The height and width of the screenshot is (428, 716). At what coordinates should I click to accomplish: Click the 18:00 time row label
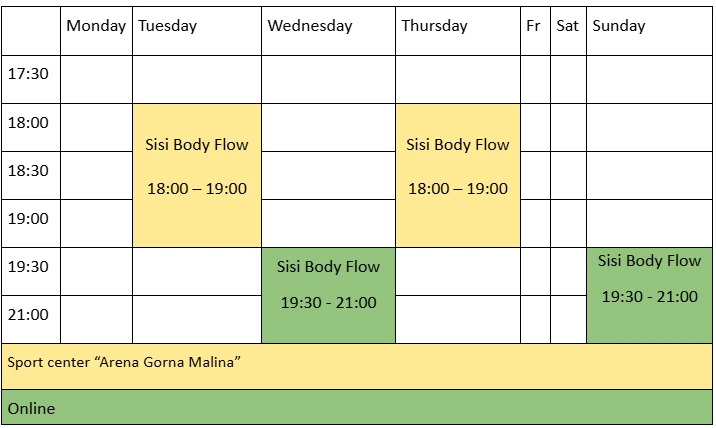tap(28, 123)
